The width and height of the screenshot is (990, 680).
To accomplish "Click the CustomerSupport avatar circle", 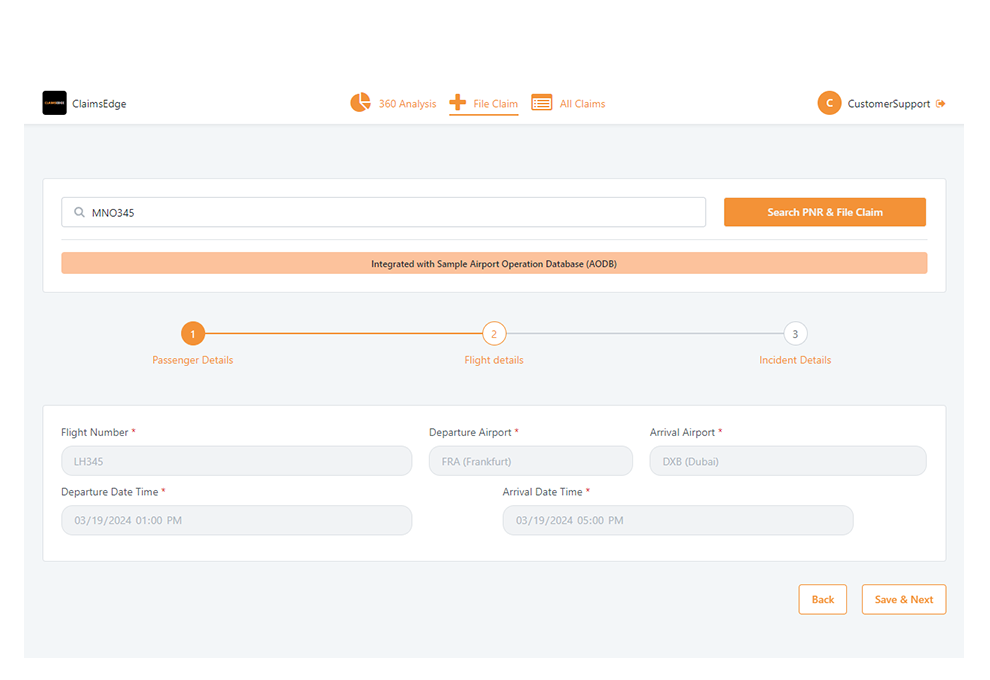I will pos(829,103).
